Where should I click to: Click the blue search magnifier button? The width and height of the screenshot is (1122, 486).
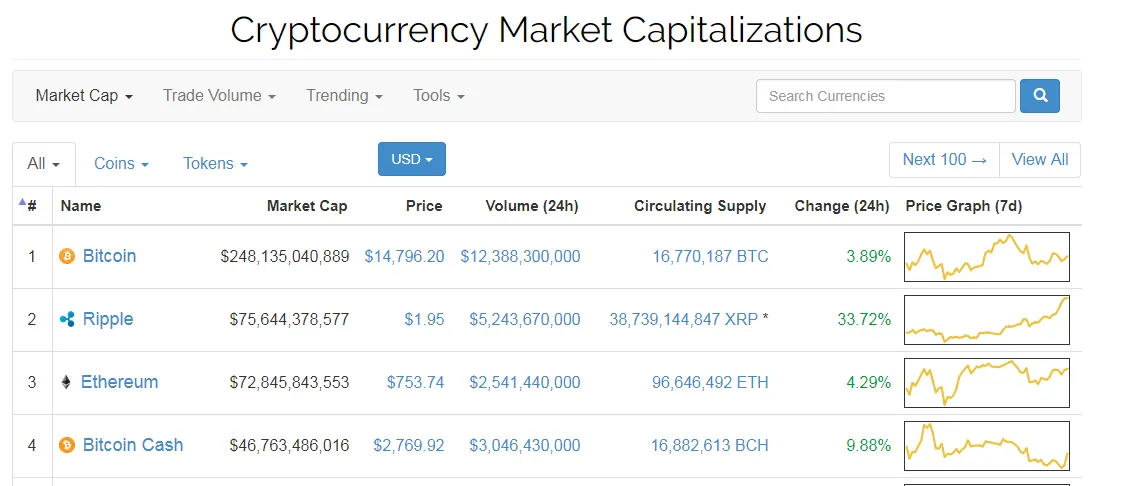(1040, 96)
